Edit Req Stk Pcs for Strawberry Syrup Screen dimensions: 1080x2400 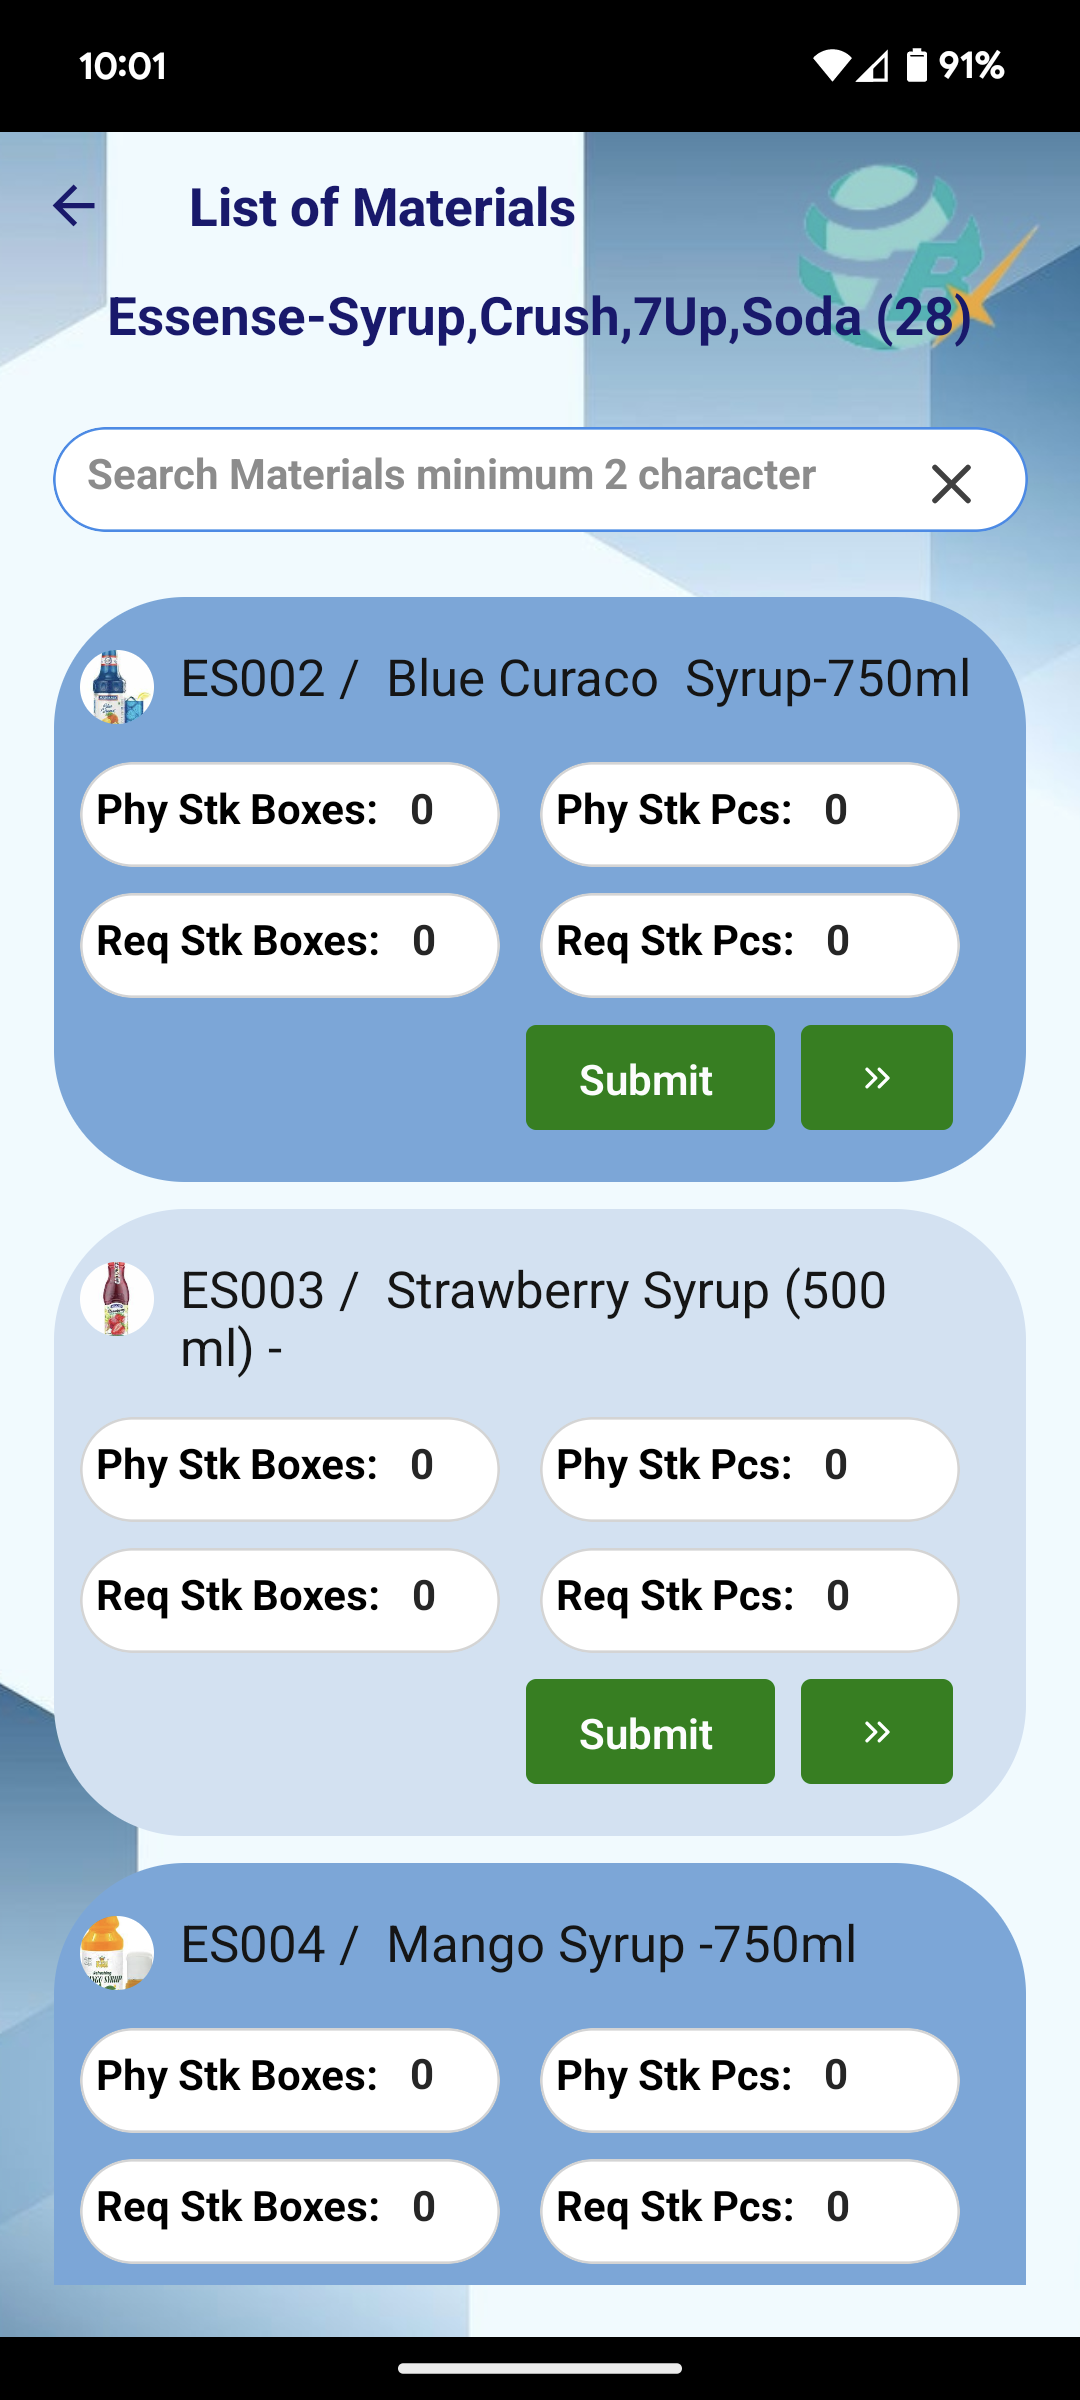(x=750, y=1600)
